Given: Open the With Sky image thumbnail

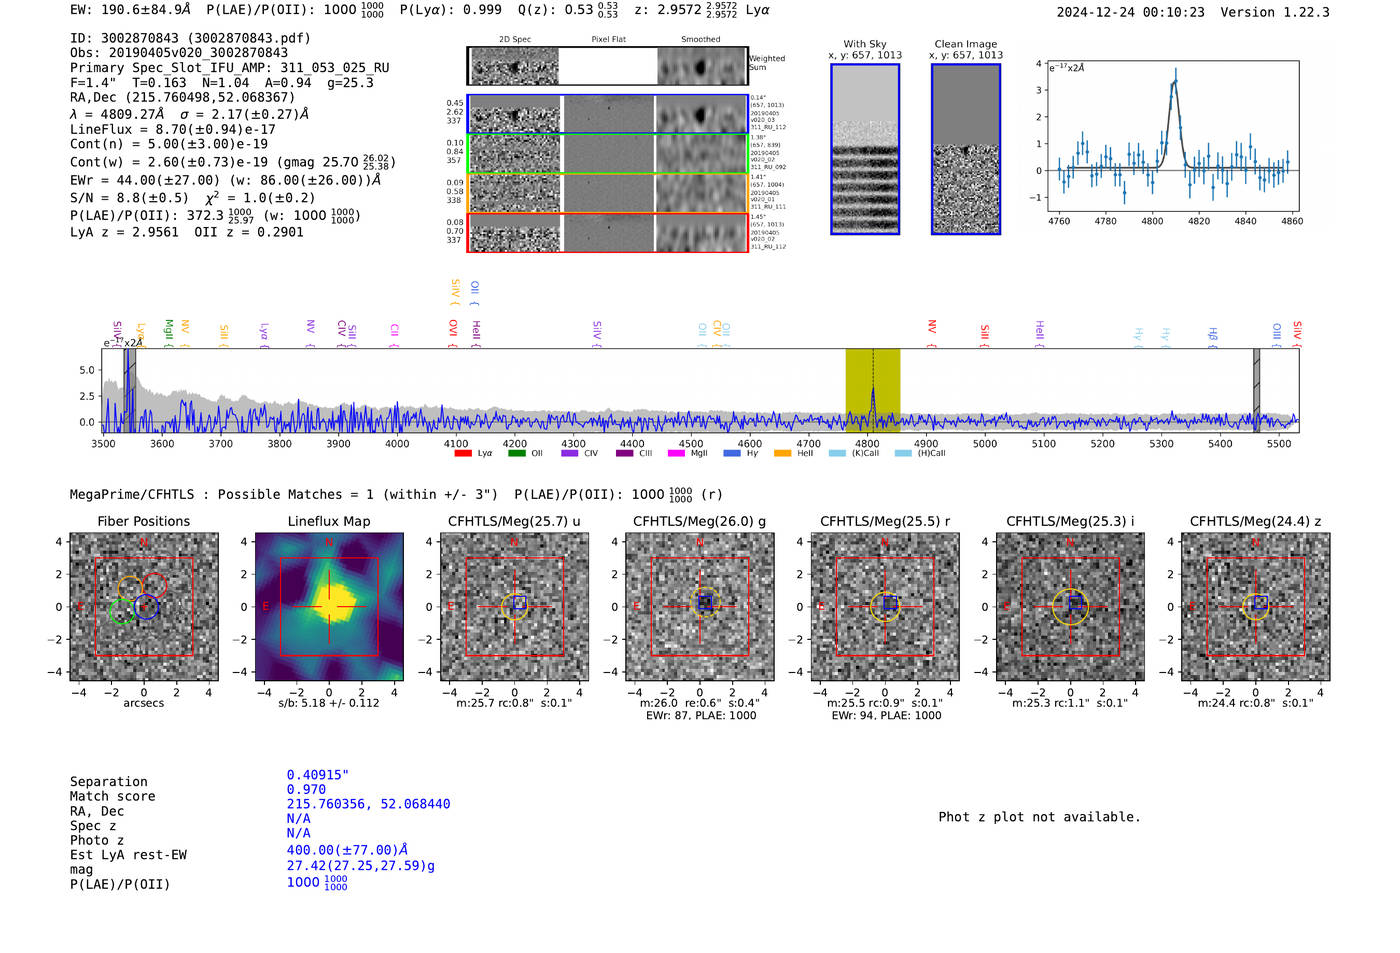Looking at the screenshot, I should [865, 149].
